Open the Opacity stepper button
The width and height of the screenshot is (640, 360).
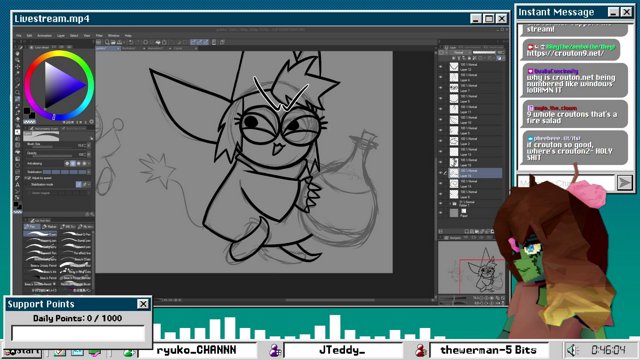pos(89,154)
